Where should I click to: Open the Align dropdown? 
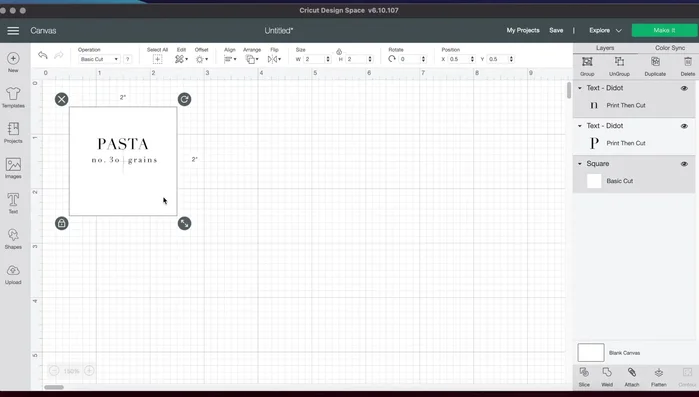(230, 59)
